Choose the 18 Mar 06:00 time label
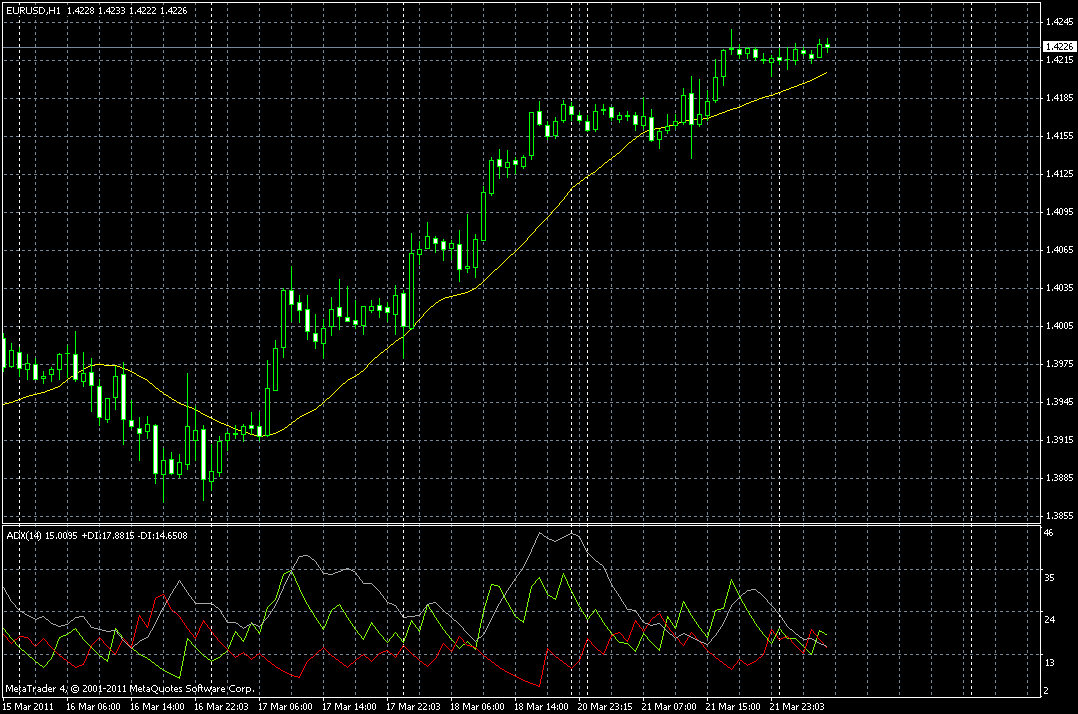The image size is (1078, 714). (x=477, y=706)
